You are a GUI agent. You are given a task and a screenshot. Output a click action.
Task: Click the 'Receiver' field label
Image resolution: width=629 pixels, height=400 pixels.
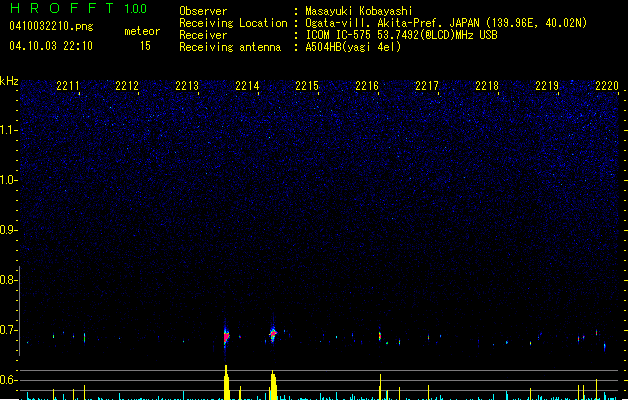tap(203, 35)
